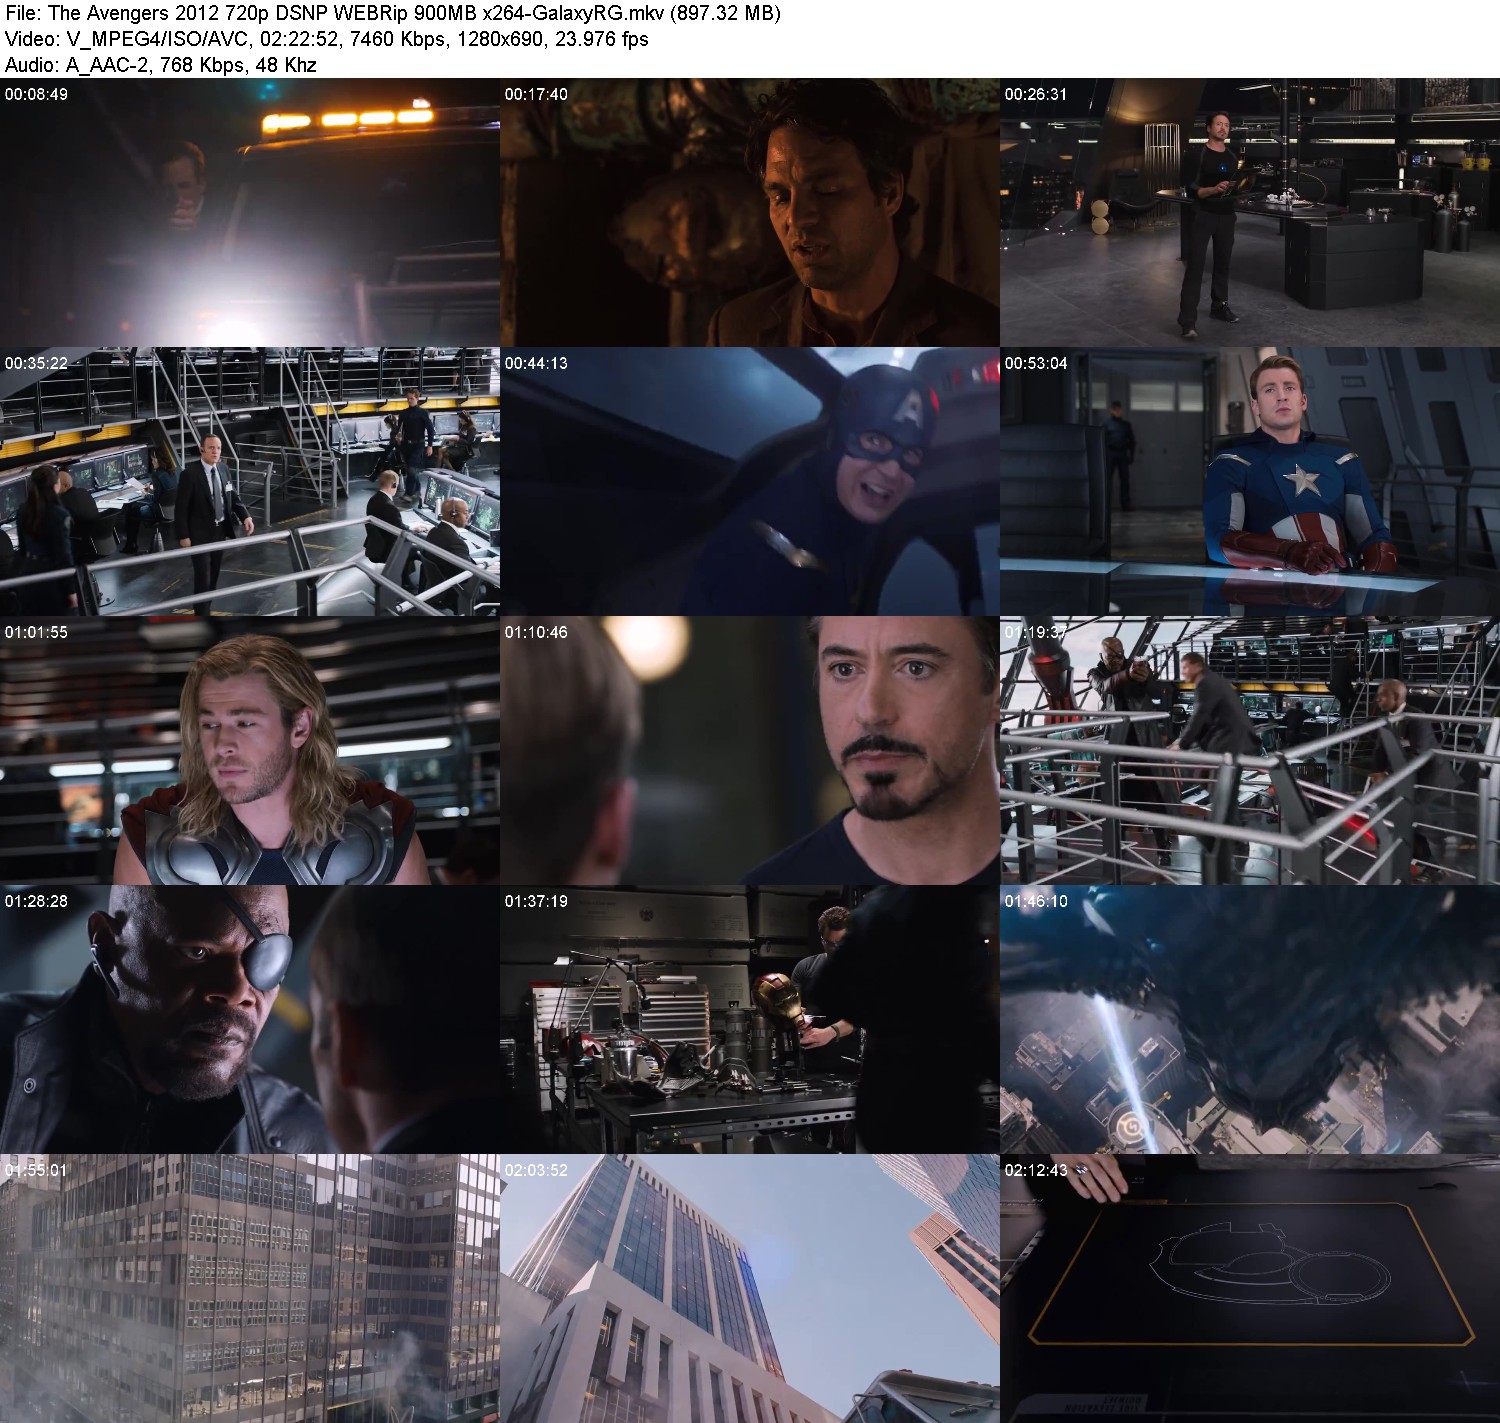Select the frame captured at 00:44:13

click(750, 482)
